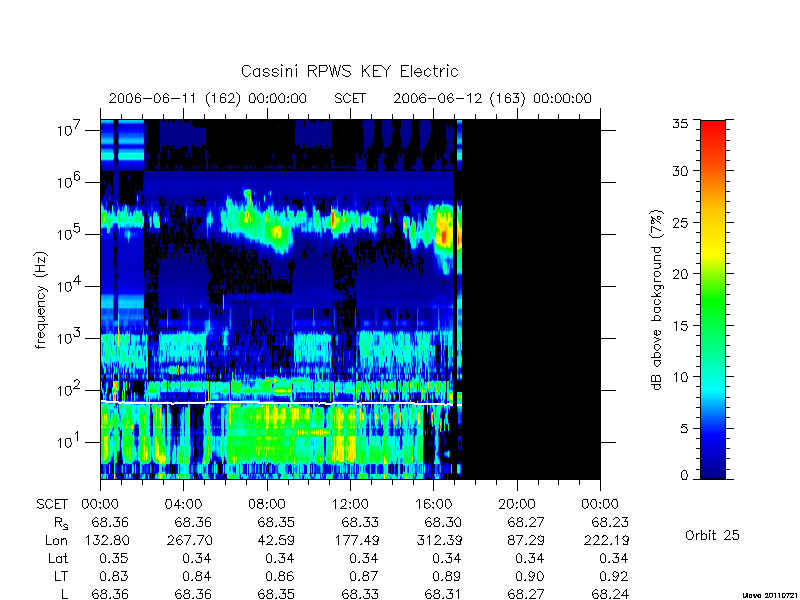Click the 'LT' row label
This screenshot has height=600, width=800.
pyautogui.click(x=61, y=576)
